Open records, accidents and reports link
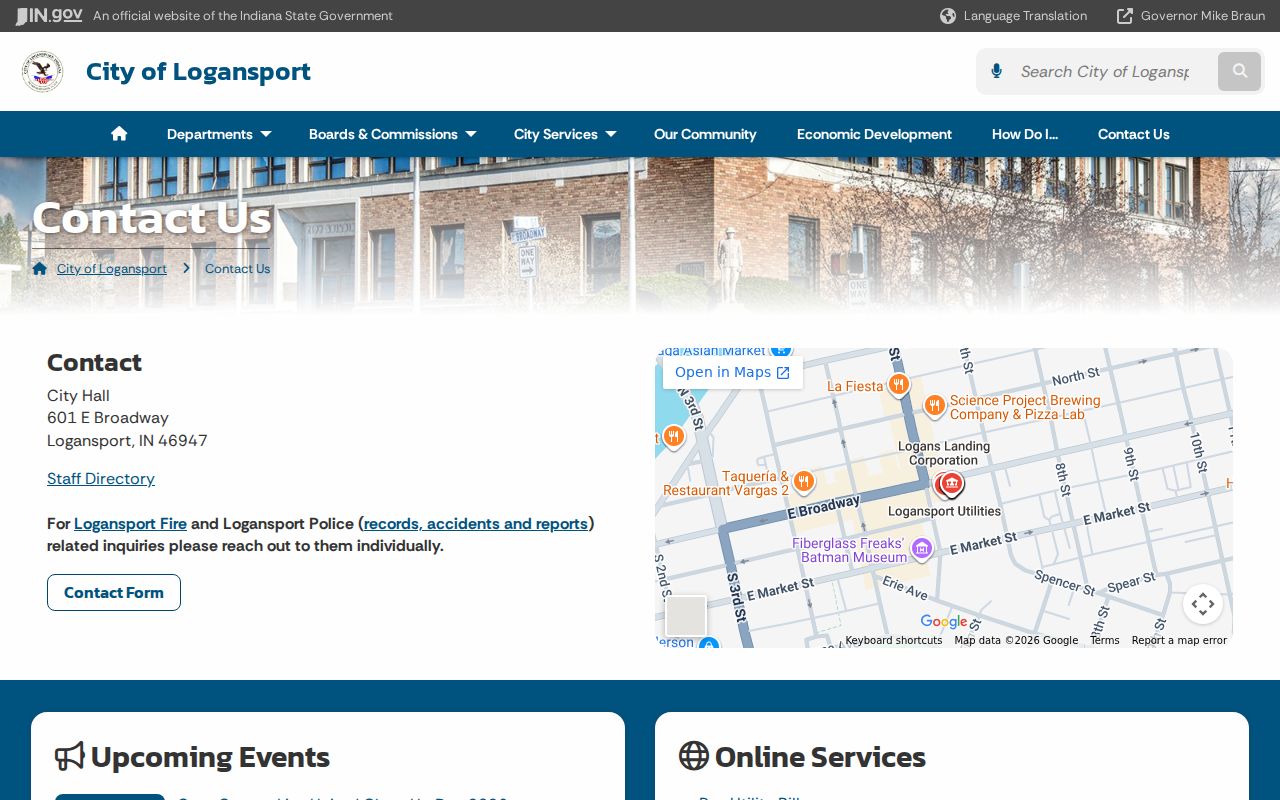This screenshot has width=1280, height=800. (476, 524)
